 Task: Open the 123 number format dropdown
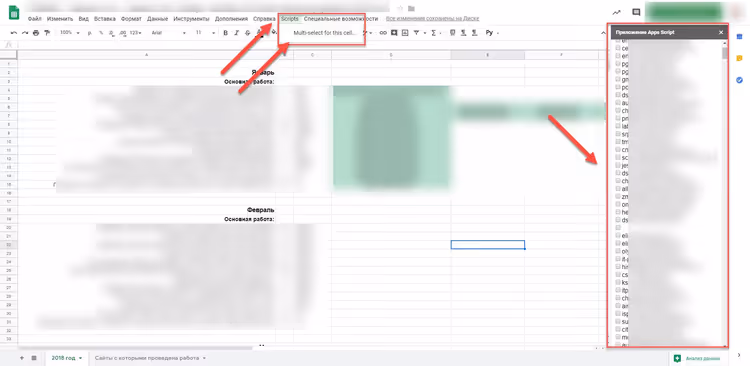[135, 33]
